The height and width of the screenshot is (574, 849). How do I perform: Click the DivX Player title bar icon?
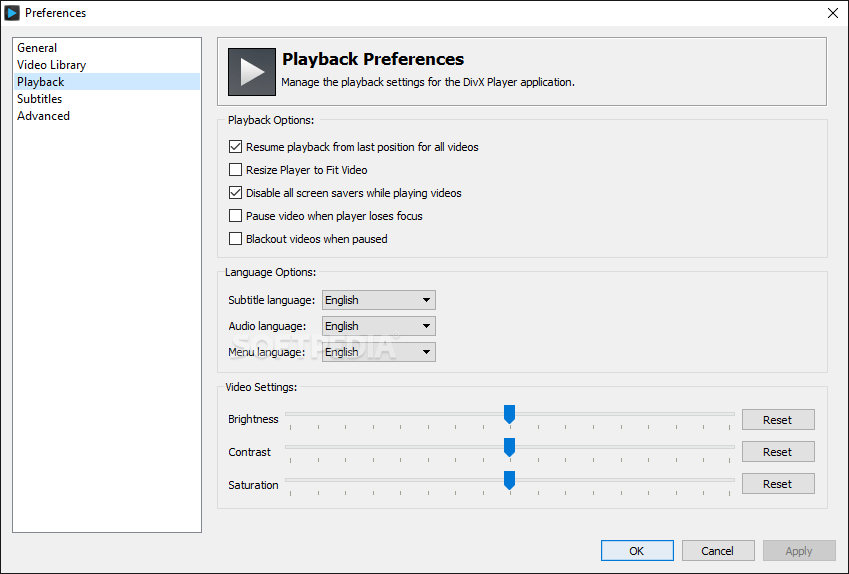coord(12,13)
